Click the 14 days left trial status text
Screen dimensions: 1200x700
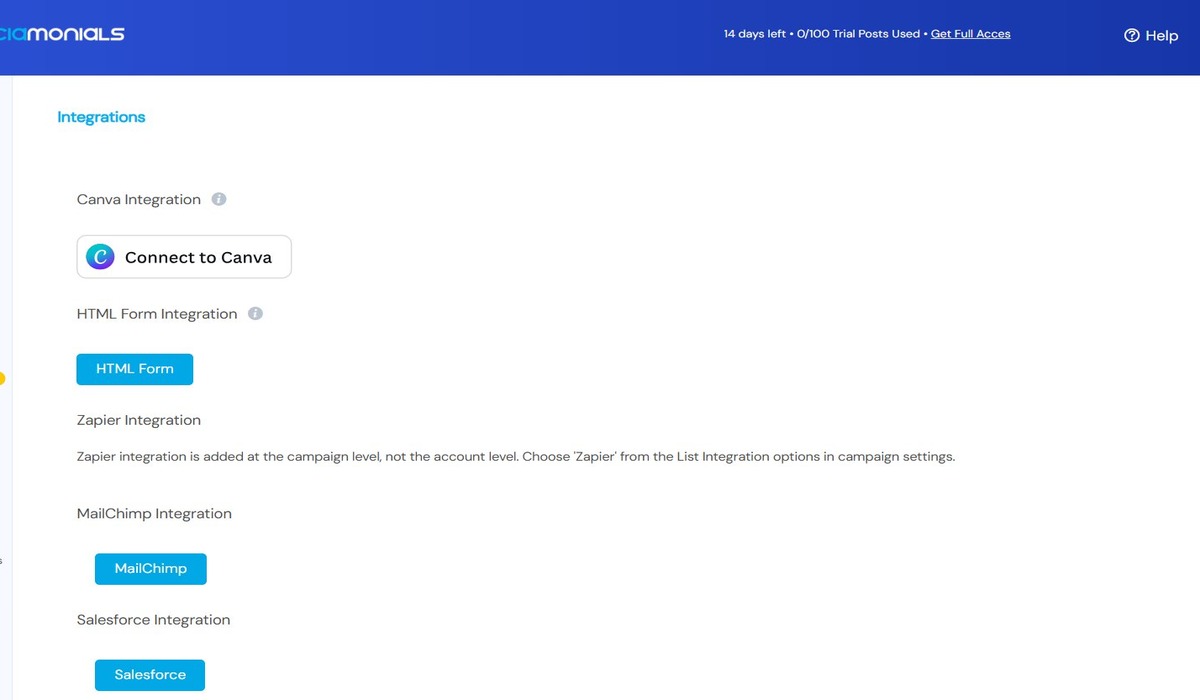click(755, 34)
